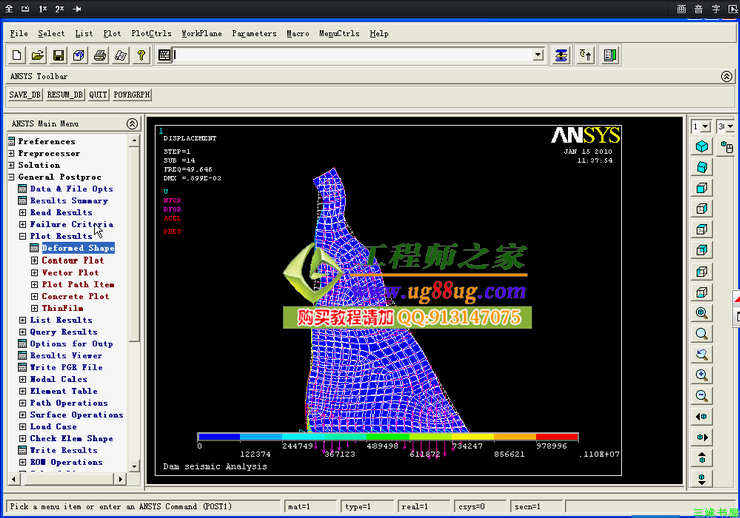
Task: Open the WorkPlane menu
Action: pos(202,33)
